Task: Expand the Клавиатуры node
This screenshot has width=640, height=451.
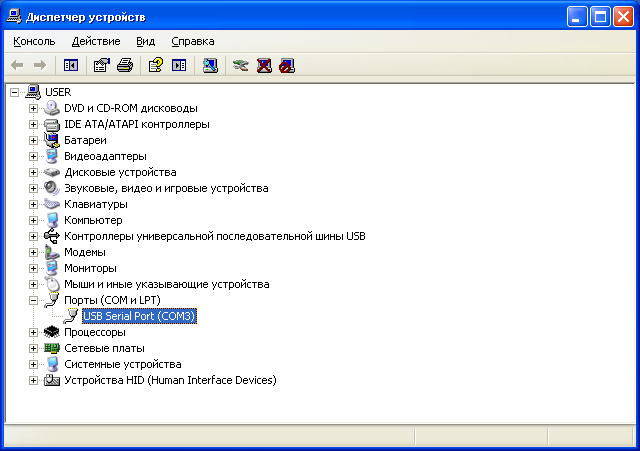Action: click(x=33, y=204)
